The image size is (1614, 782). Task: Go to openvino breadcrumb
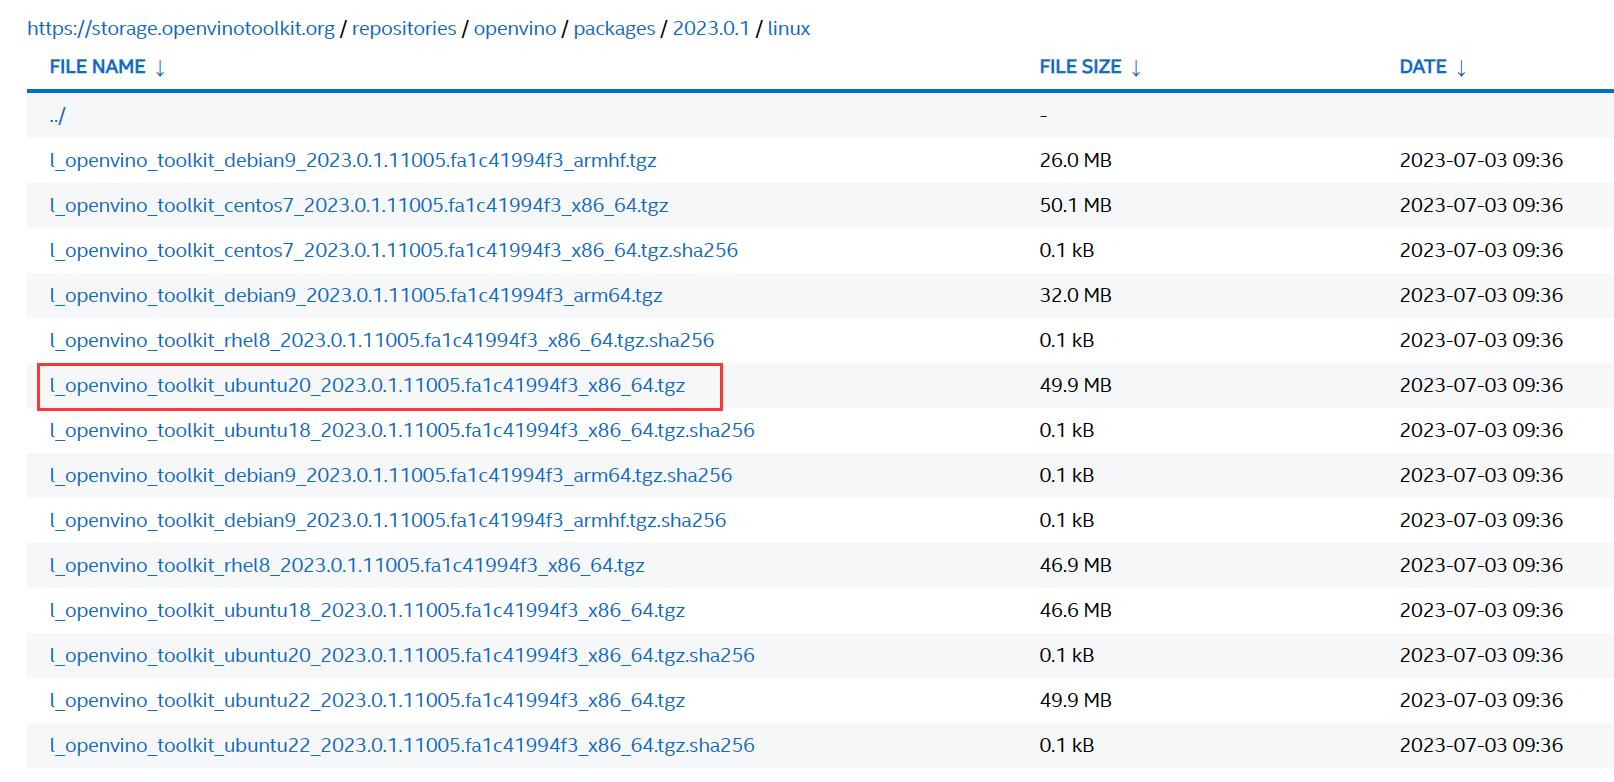[515, 28]
